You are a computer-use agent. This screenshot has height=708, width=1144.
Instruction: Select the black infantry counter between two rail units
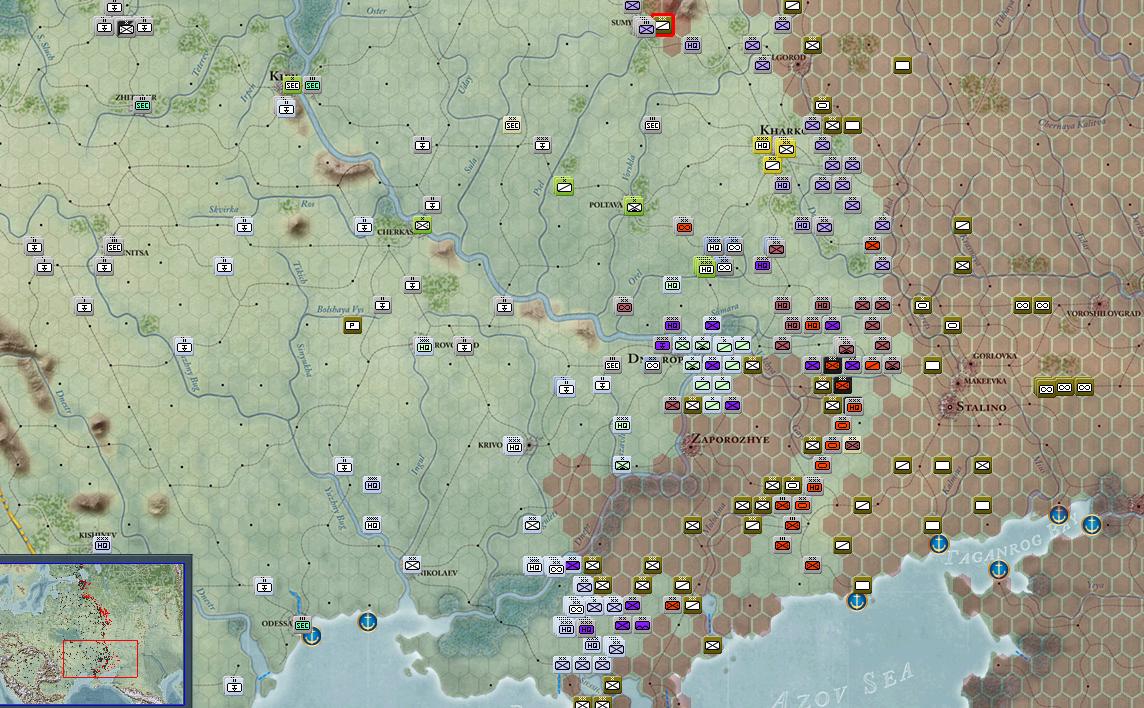(x=125, y=29)
